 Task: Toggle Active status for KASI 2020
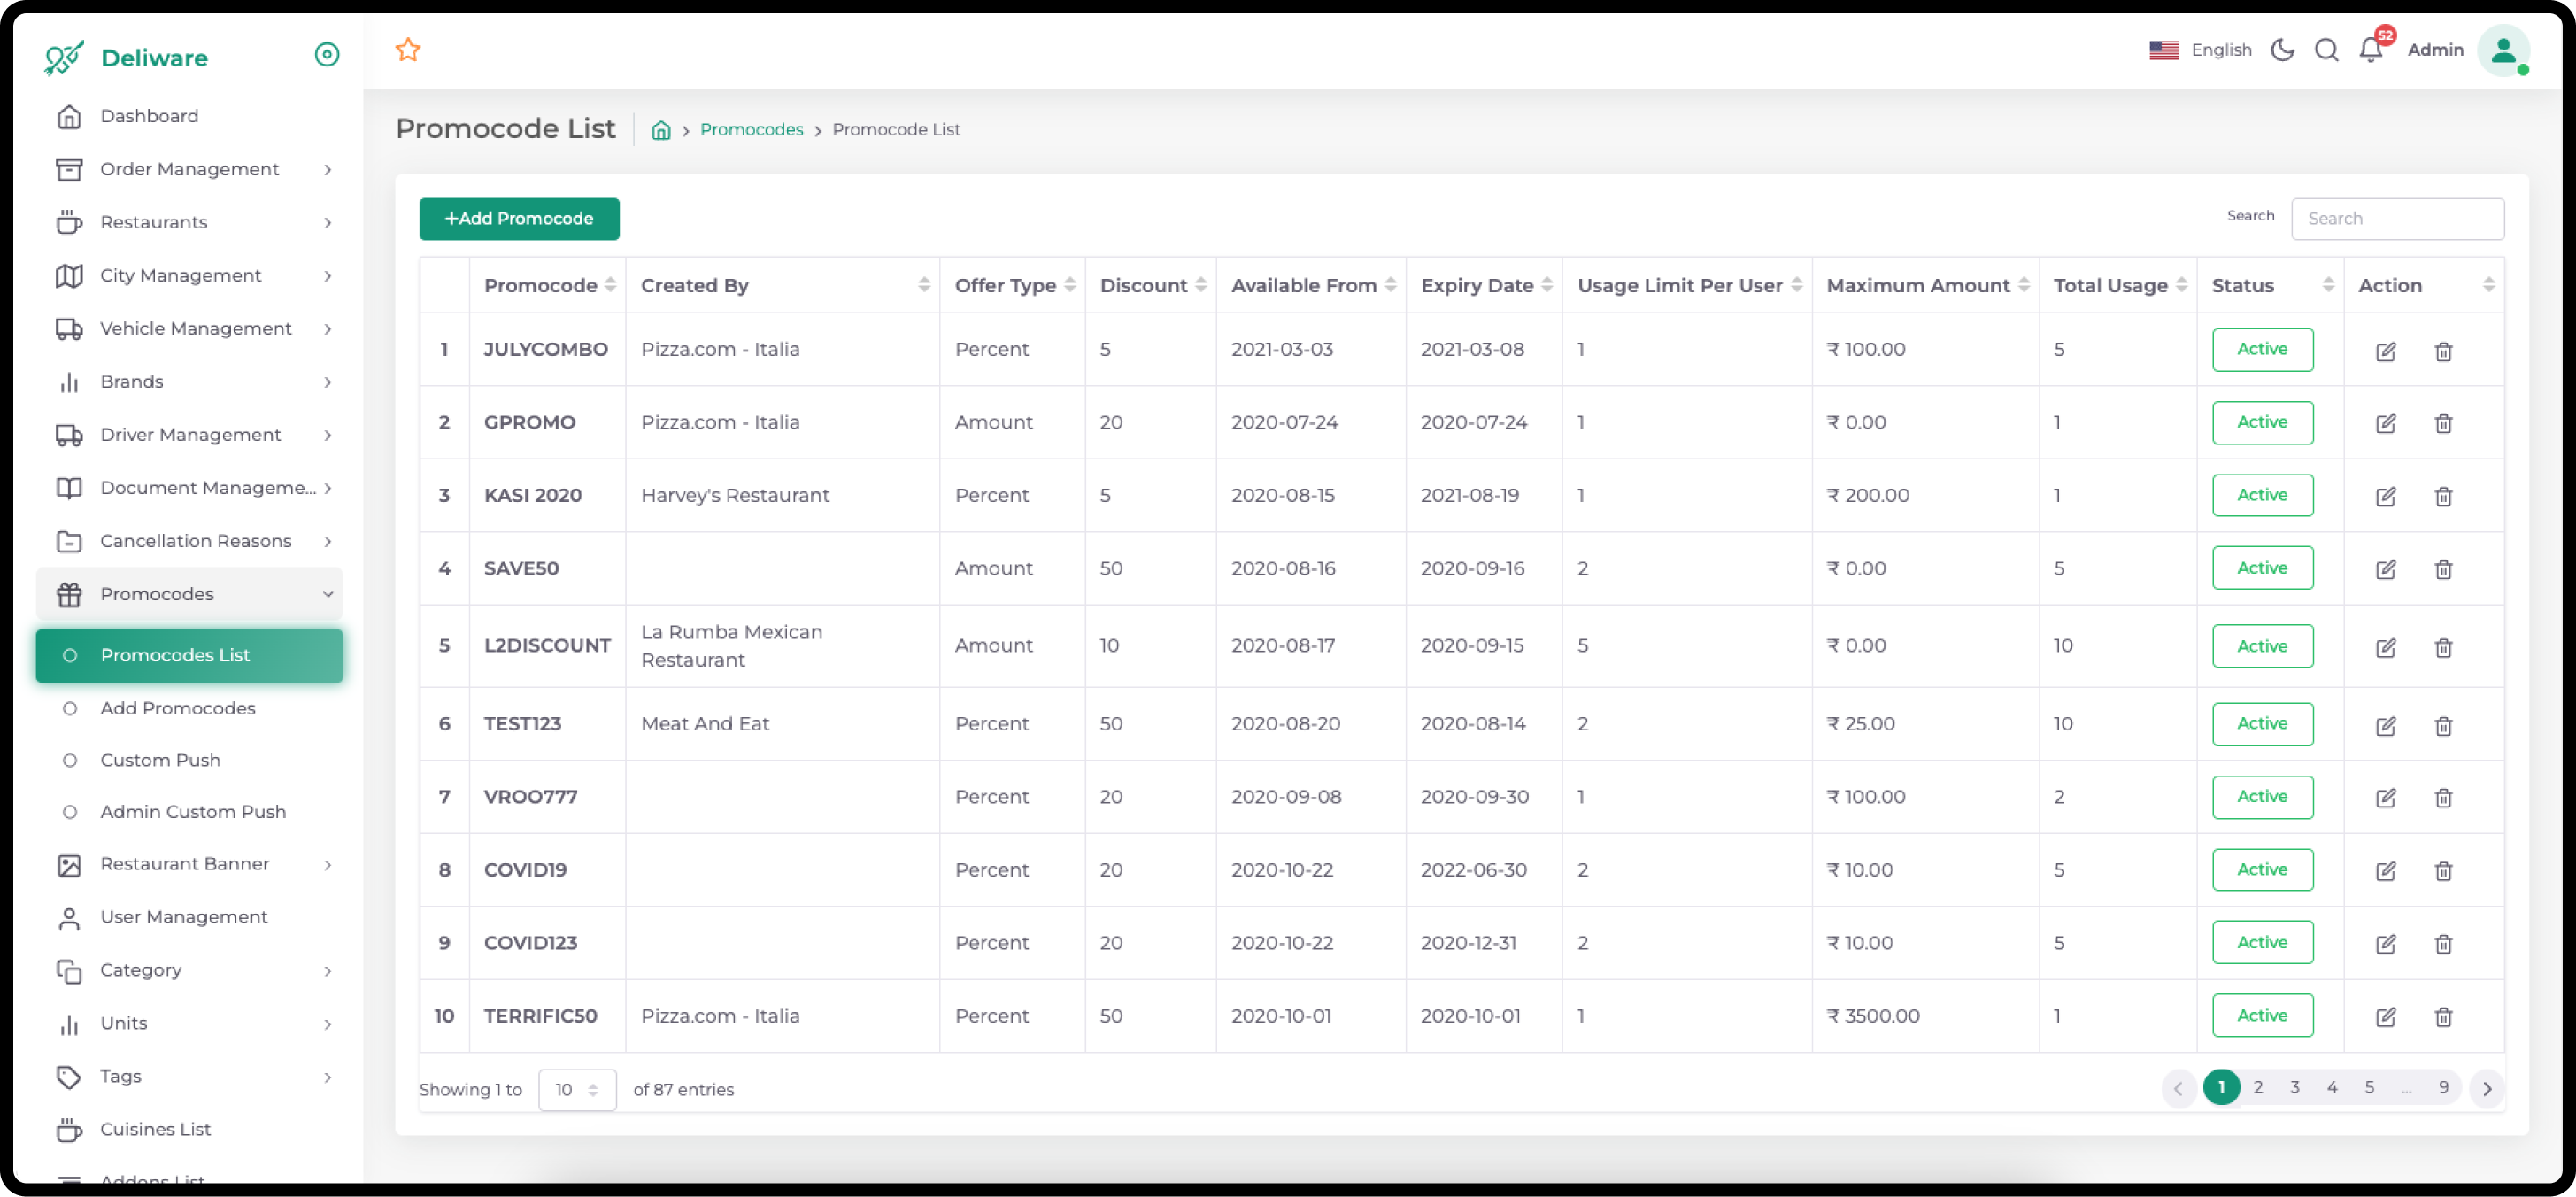(2262, 495)
